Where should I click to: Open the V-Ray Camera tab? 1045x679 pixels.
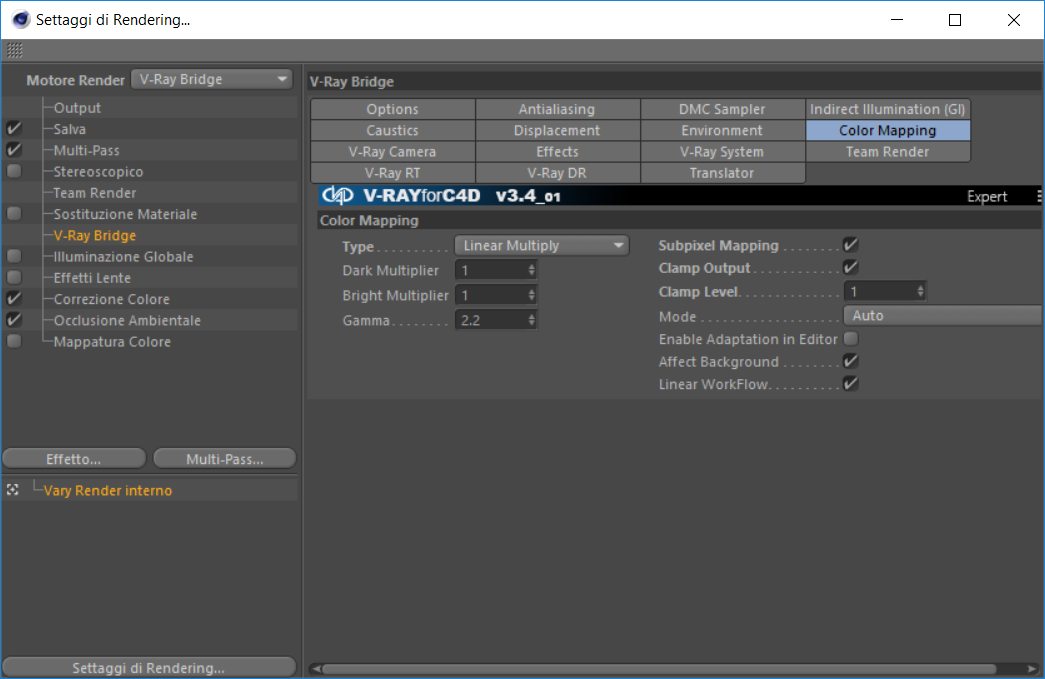[x=393, y=151]
